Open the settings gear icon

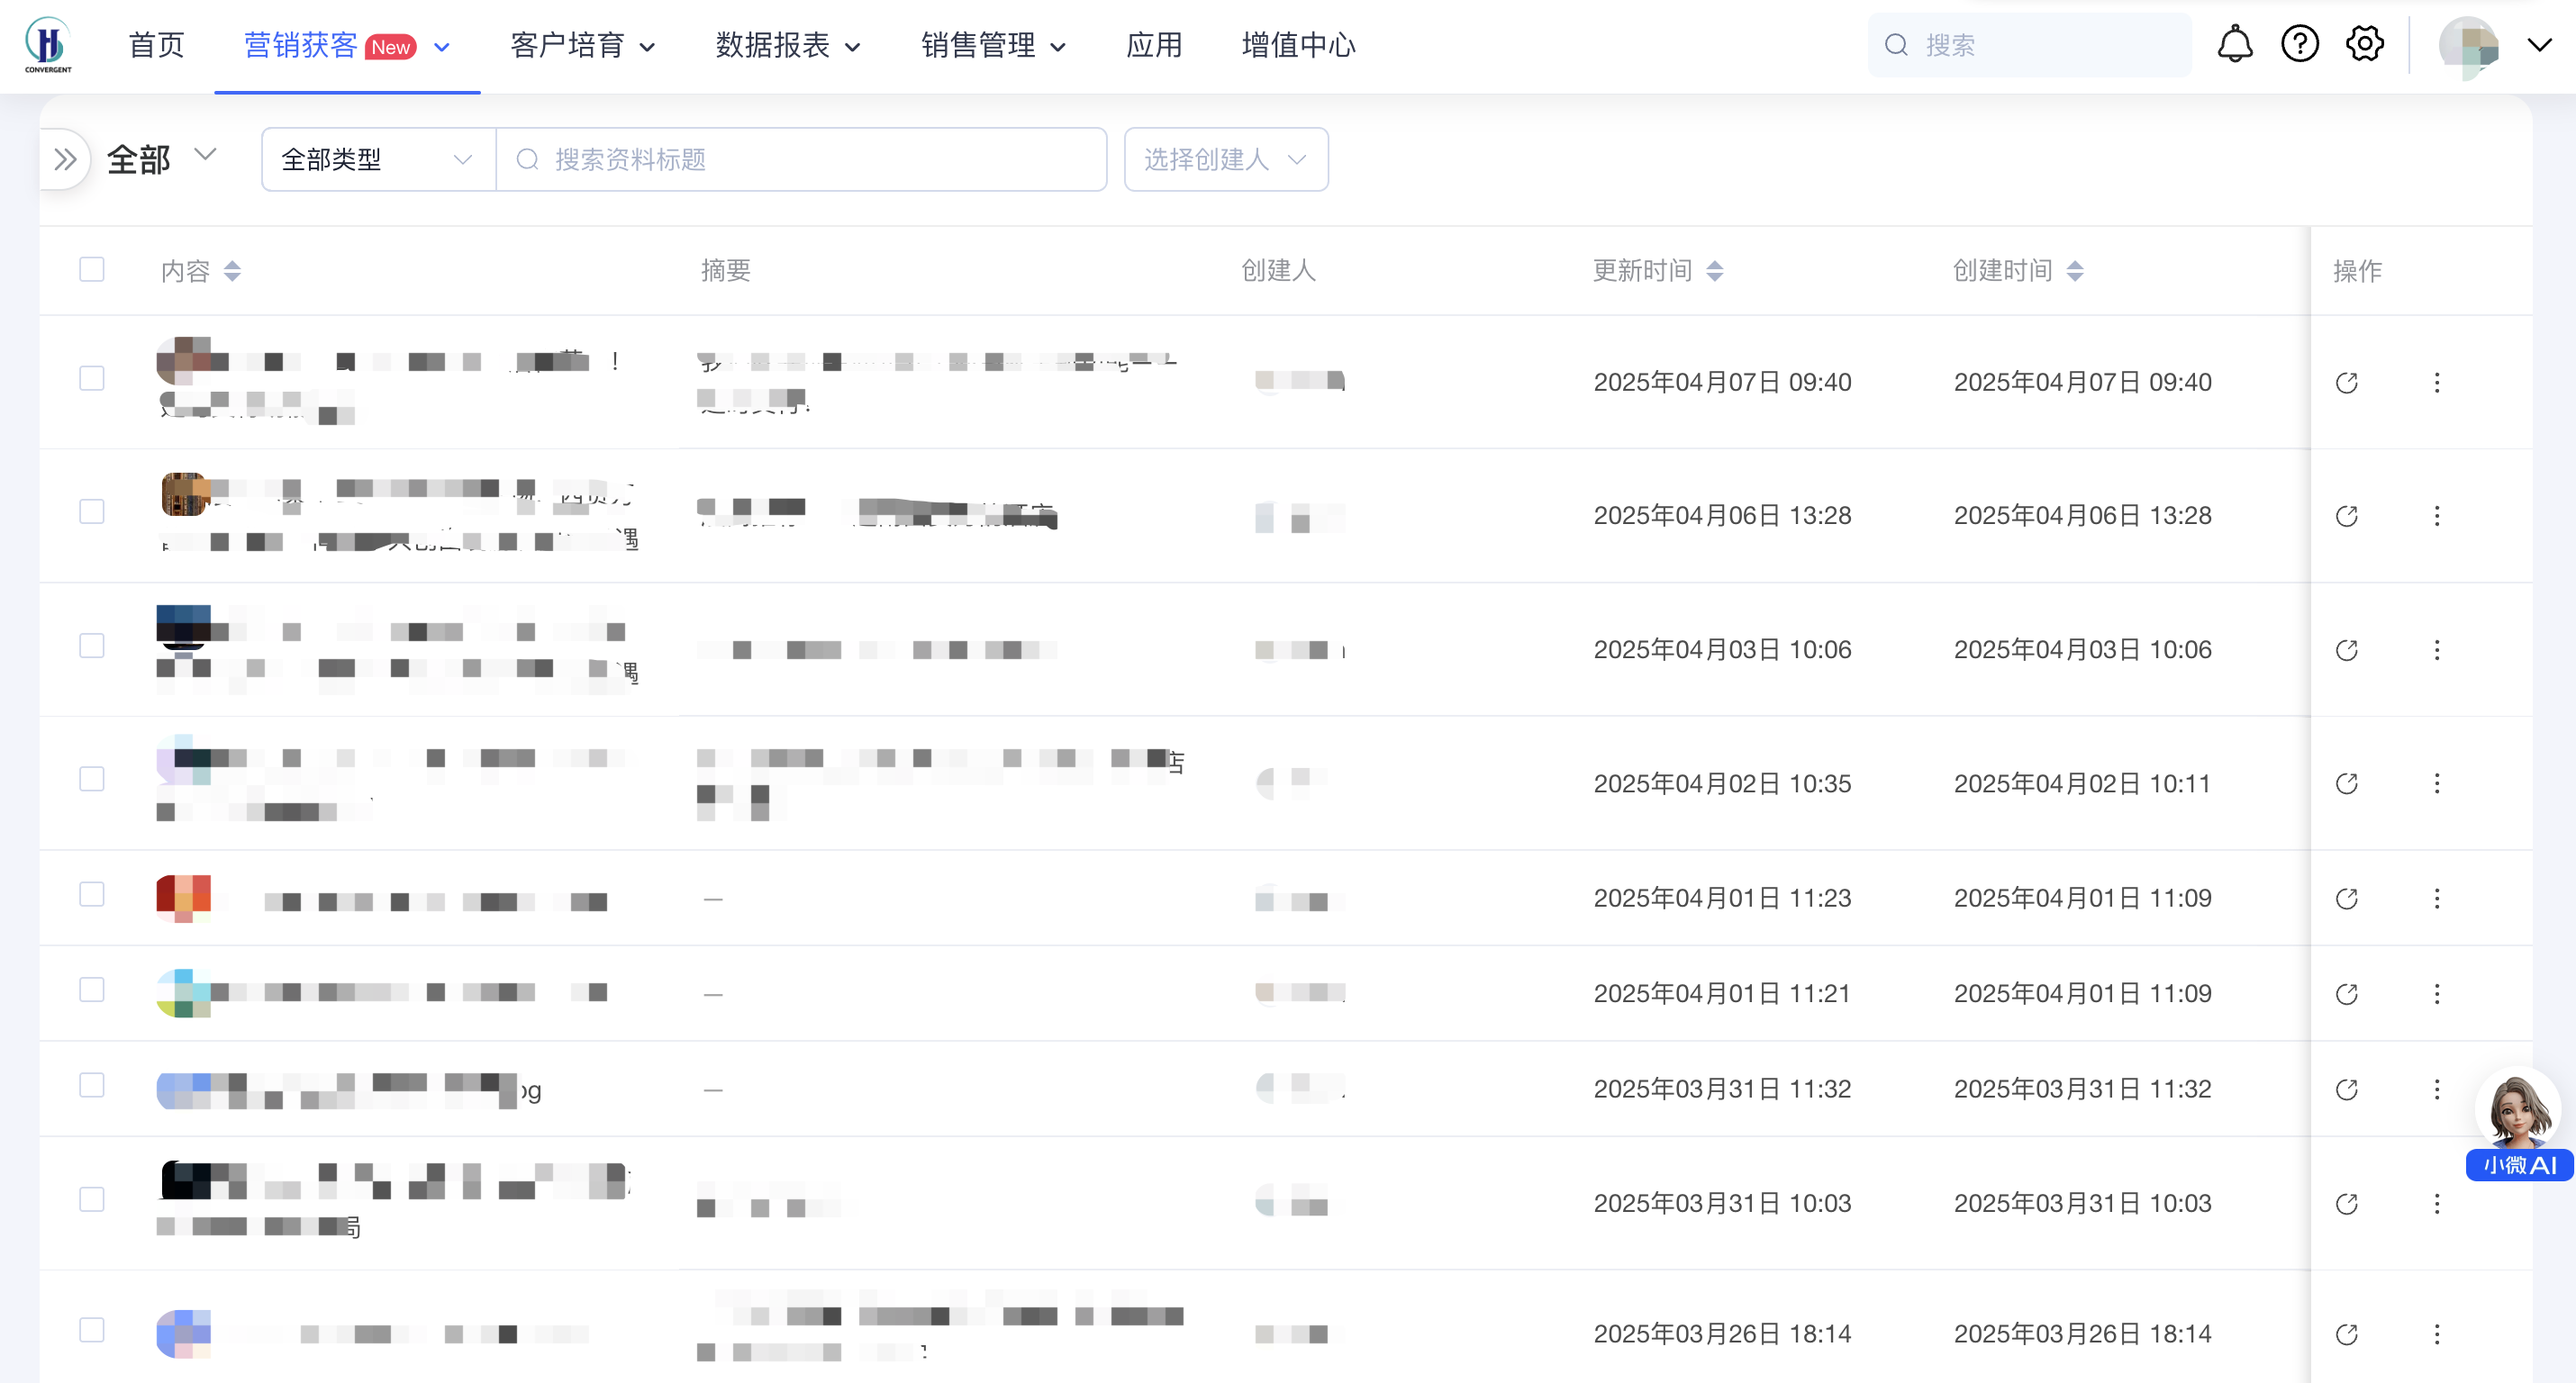(x=2364, y=44)
